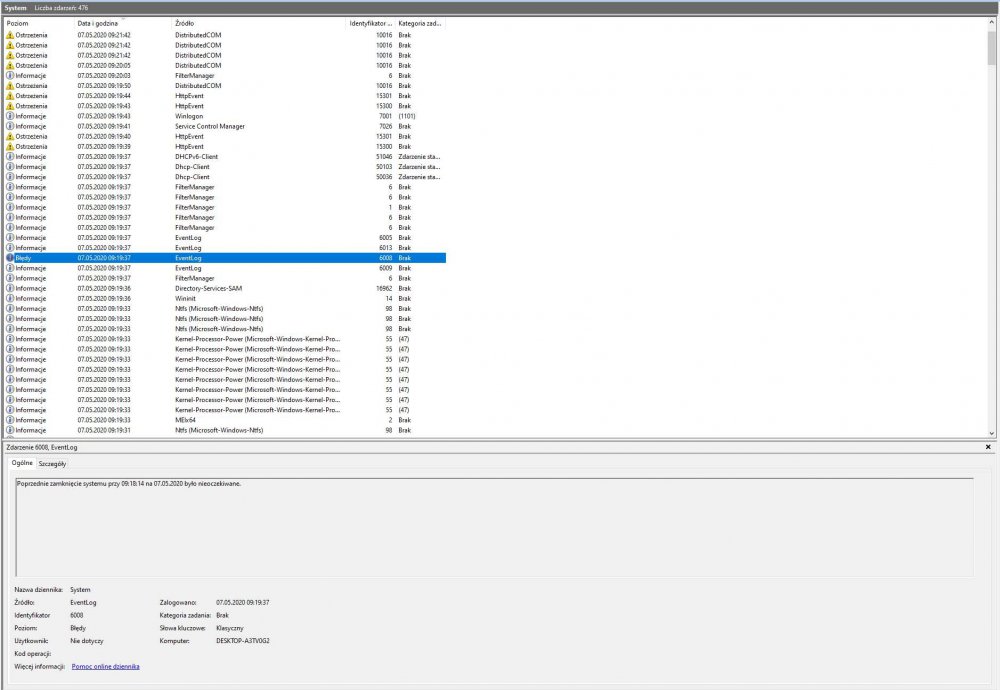Viewport: 1000px width, 690px height.
Task: Click warning icon of DistributedCOM 09:20:05 event
Action: [x=10, y=65]
